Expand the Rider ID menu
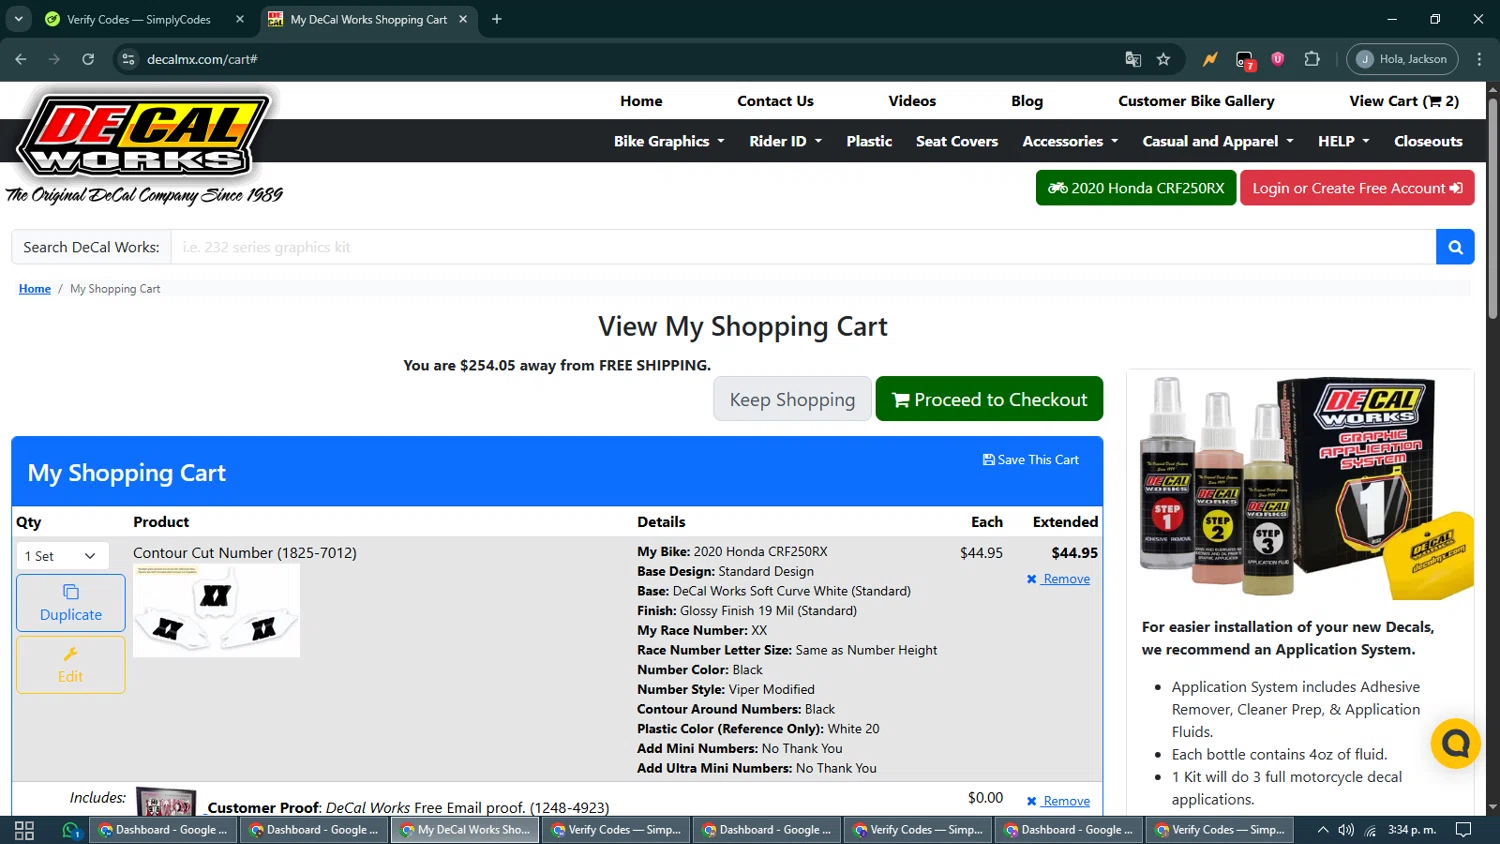The image size is (1500, 844). point(785,141)
